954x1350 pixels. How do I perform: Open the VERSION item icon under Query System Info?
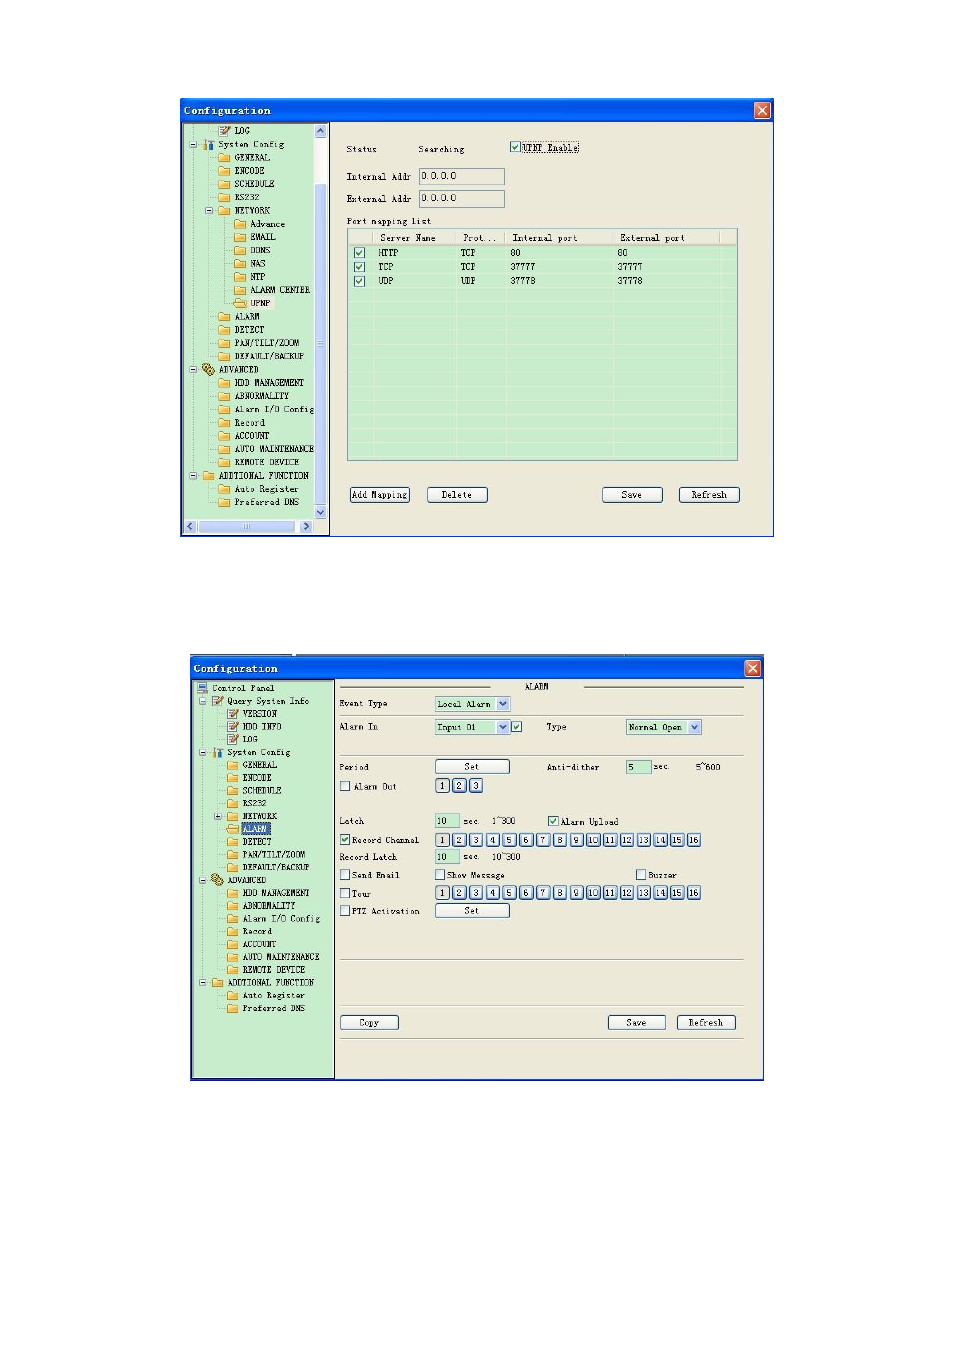coord(233,714)
